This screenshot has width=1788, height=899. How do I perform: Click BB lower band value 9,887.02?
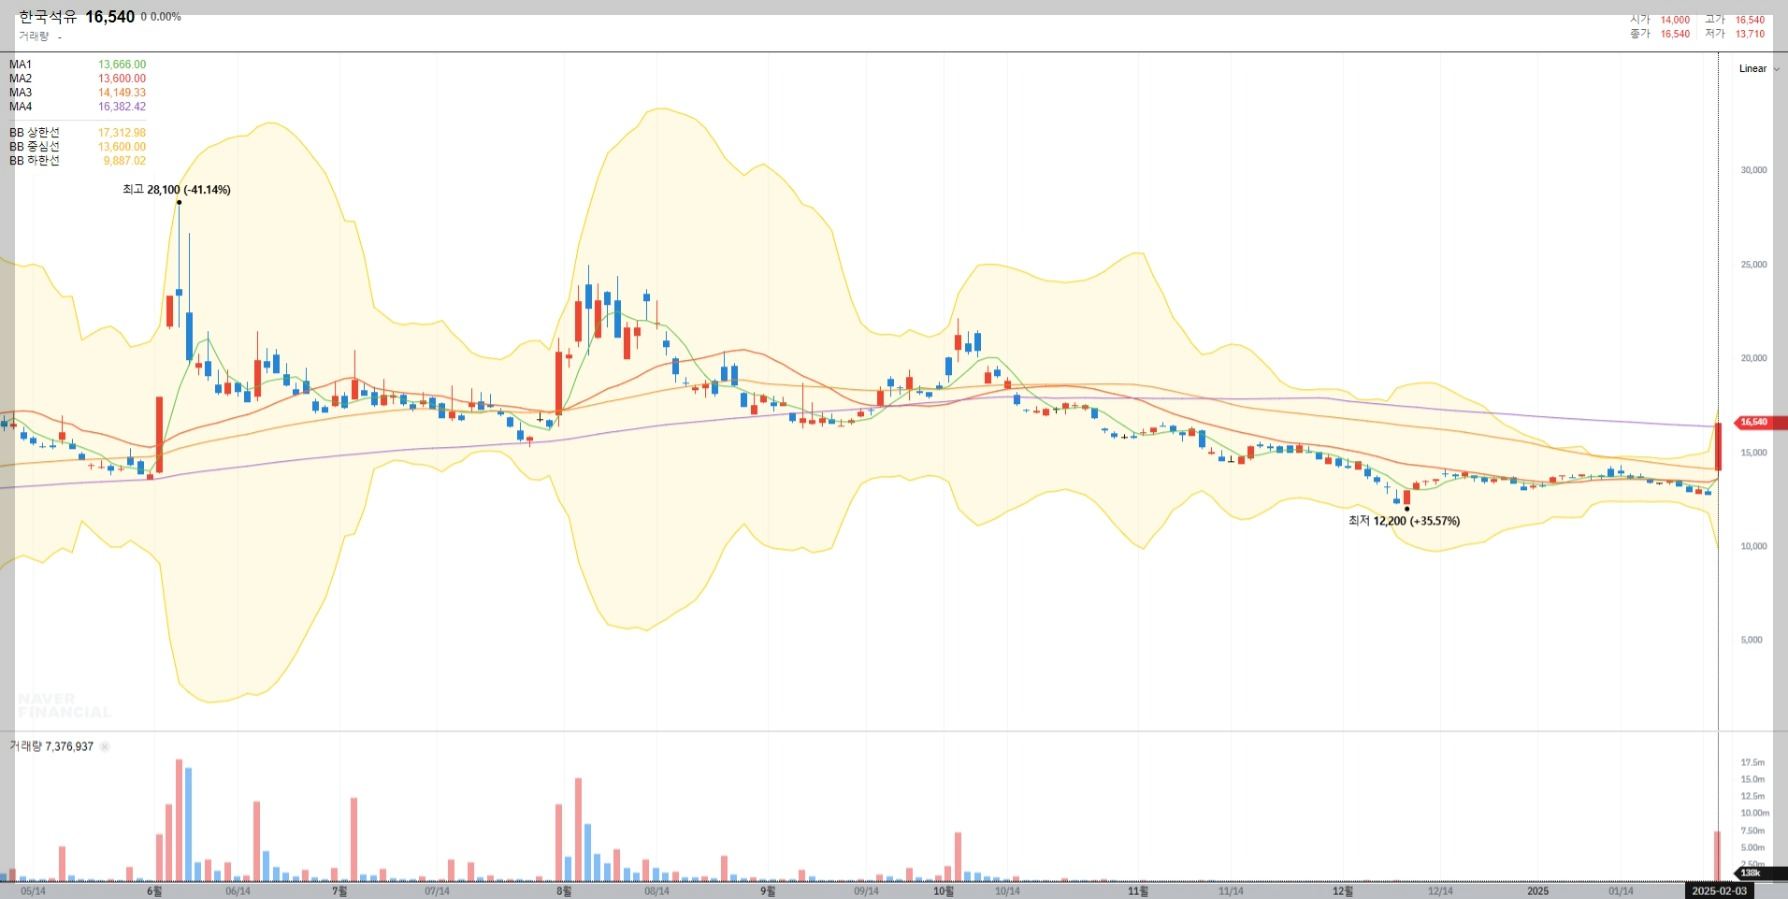pyautogui.click(x=124, y=160)
